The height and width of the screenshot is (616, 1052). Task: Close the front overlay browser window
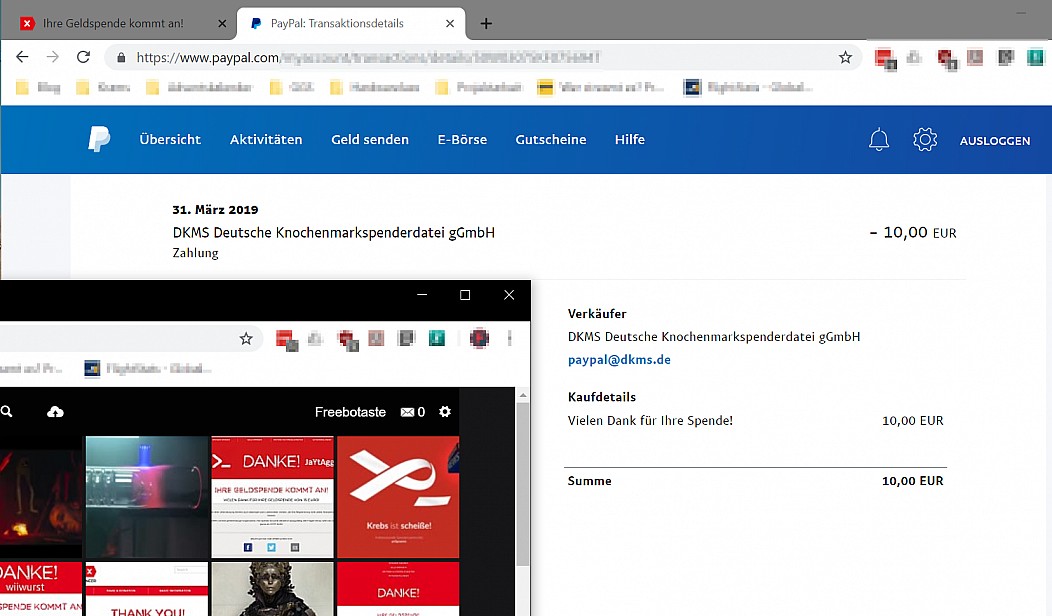[x=509, y=295]
